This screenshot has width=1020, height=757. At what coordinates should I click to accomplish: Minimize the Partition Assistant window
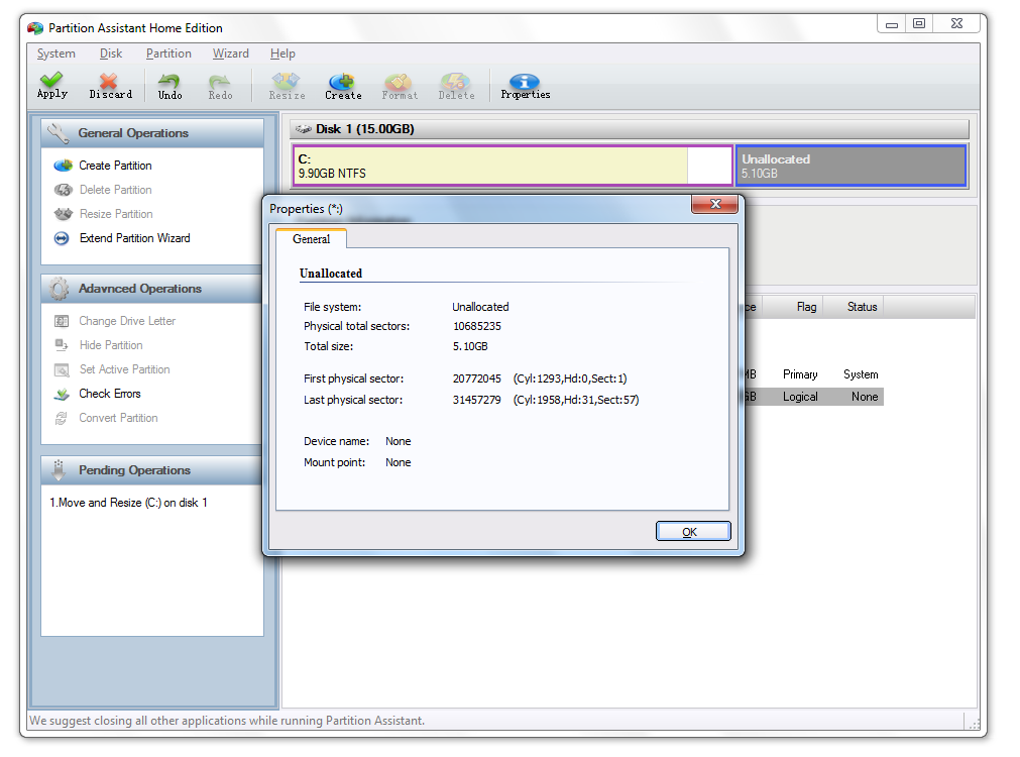coord(892,23)
